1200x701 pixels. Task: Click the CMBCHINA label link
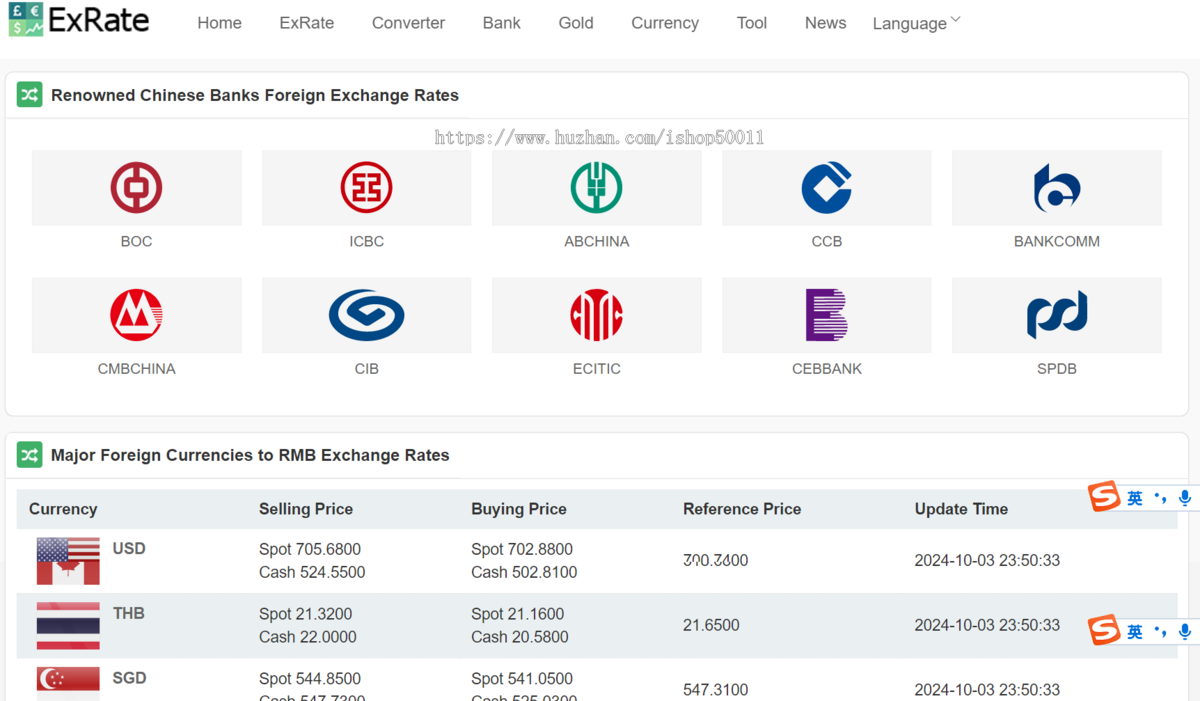[136, 369]
